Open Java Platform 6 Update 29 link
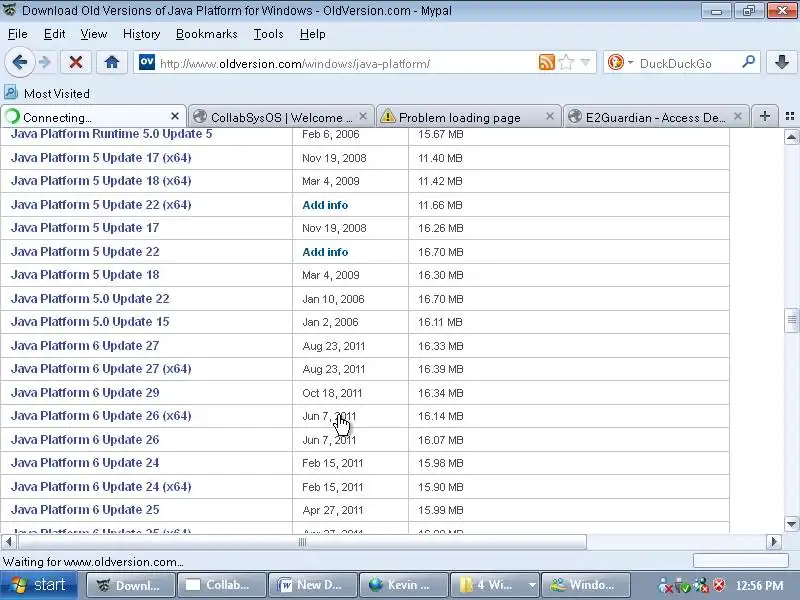 click(x=85, y=392)
